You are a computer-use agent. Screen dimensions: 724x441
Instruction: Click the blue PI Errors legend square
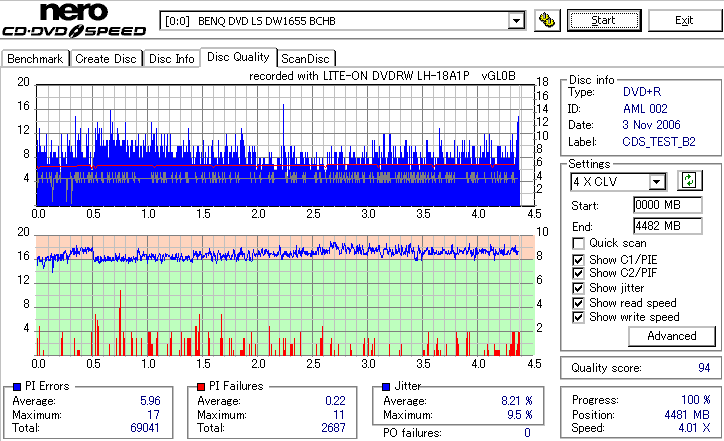pos(17,387)
